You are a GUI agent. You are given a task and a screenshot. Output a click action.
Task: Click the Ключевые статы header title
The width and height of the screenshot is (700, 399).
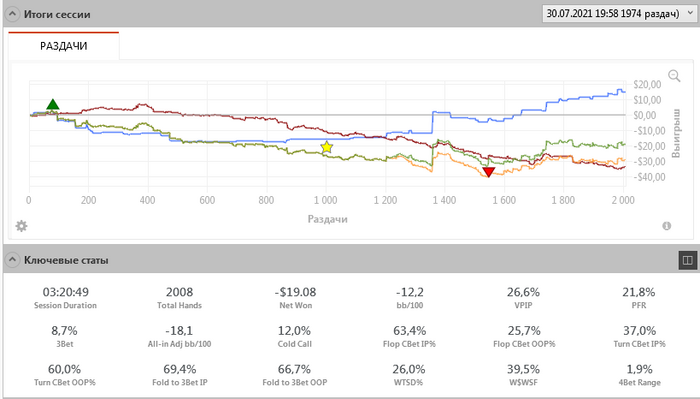[66, 260]
